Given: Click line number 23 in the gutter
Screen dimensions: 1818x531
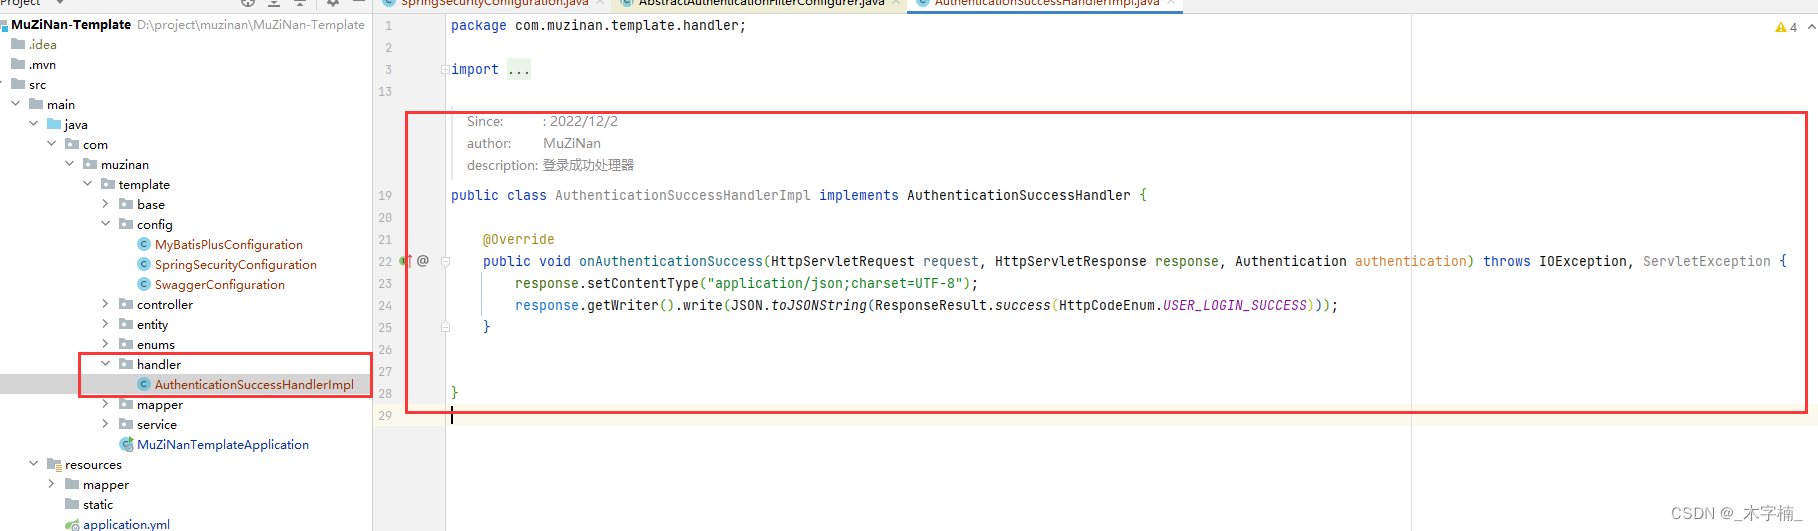Looking at the screenshot, I should click(385, 283).
